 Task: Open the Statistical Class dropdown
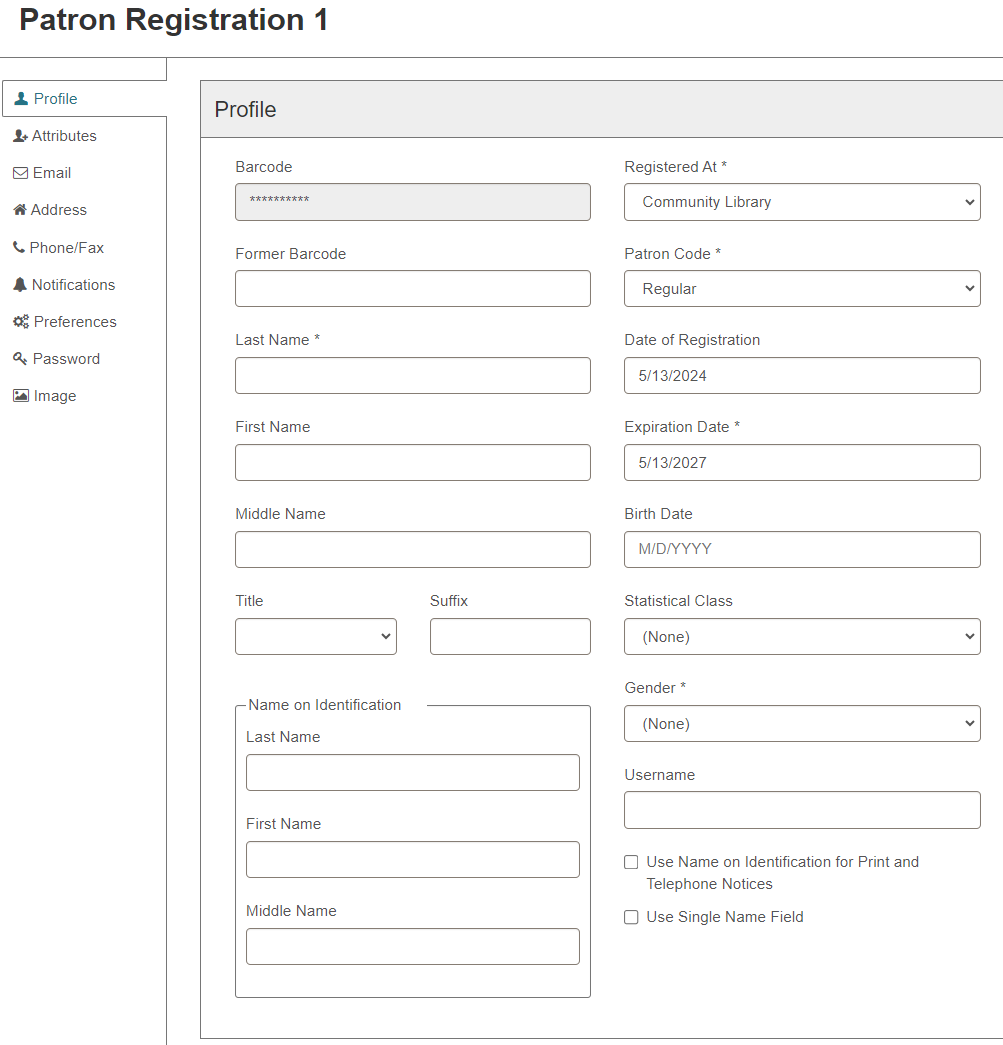[x=802, y=636]
